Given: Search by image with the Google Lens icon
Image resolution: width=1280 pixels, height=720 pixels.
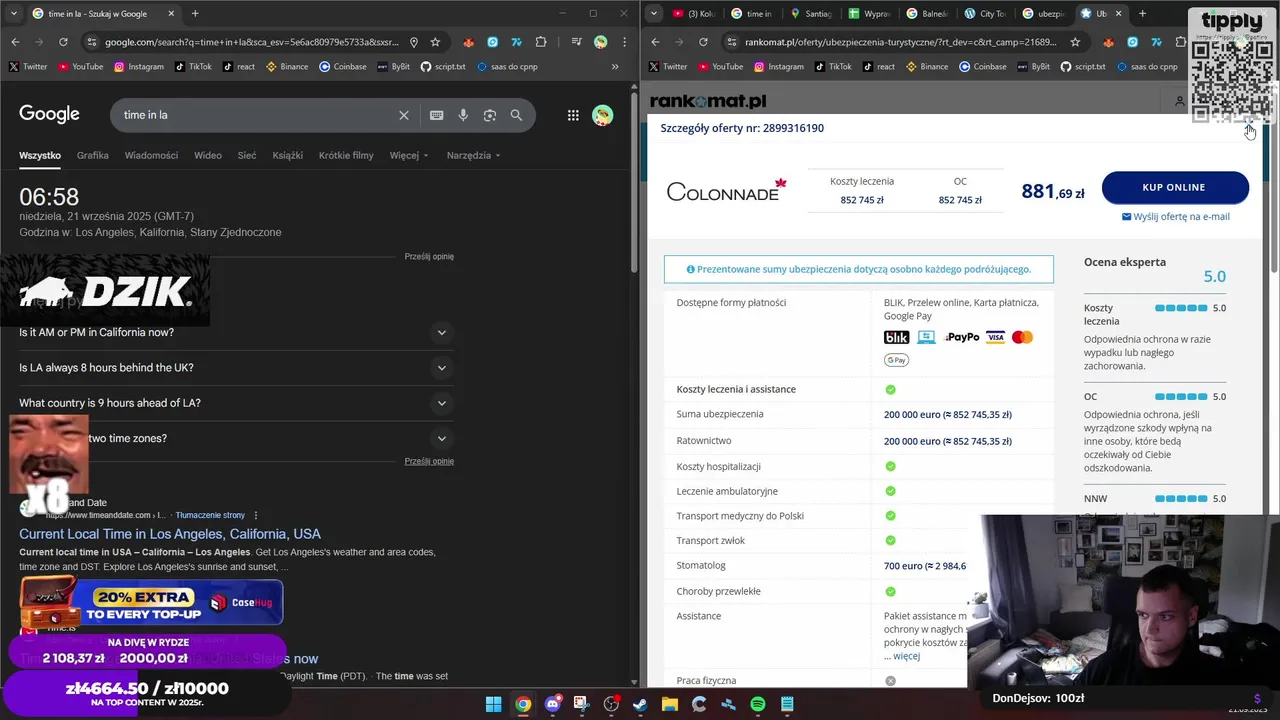Looking at the screenshot, I should (490, 115).
